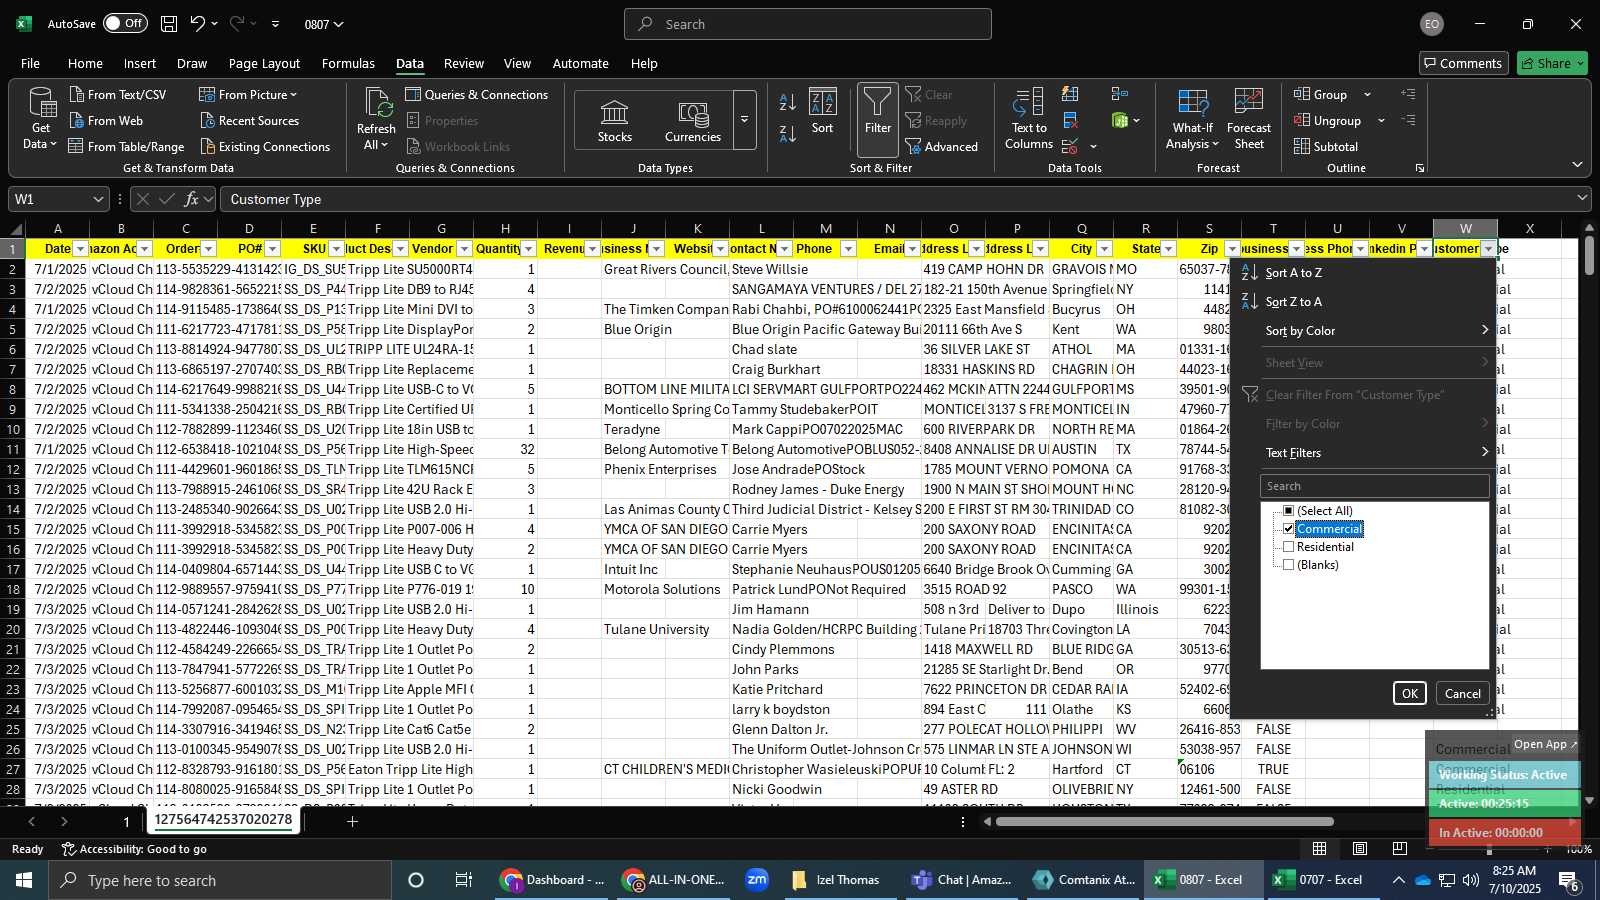This screenshot has width=1600, height=900.
Task: Click Refresh All icon
Action: 376,118
